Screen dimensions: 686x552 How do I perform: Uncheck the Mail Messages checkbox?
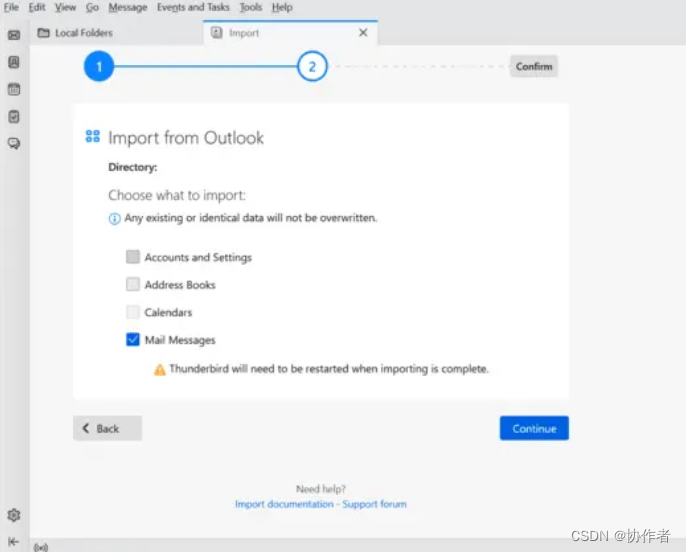point(133,339)
